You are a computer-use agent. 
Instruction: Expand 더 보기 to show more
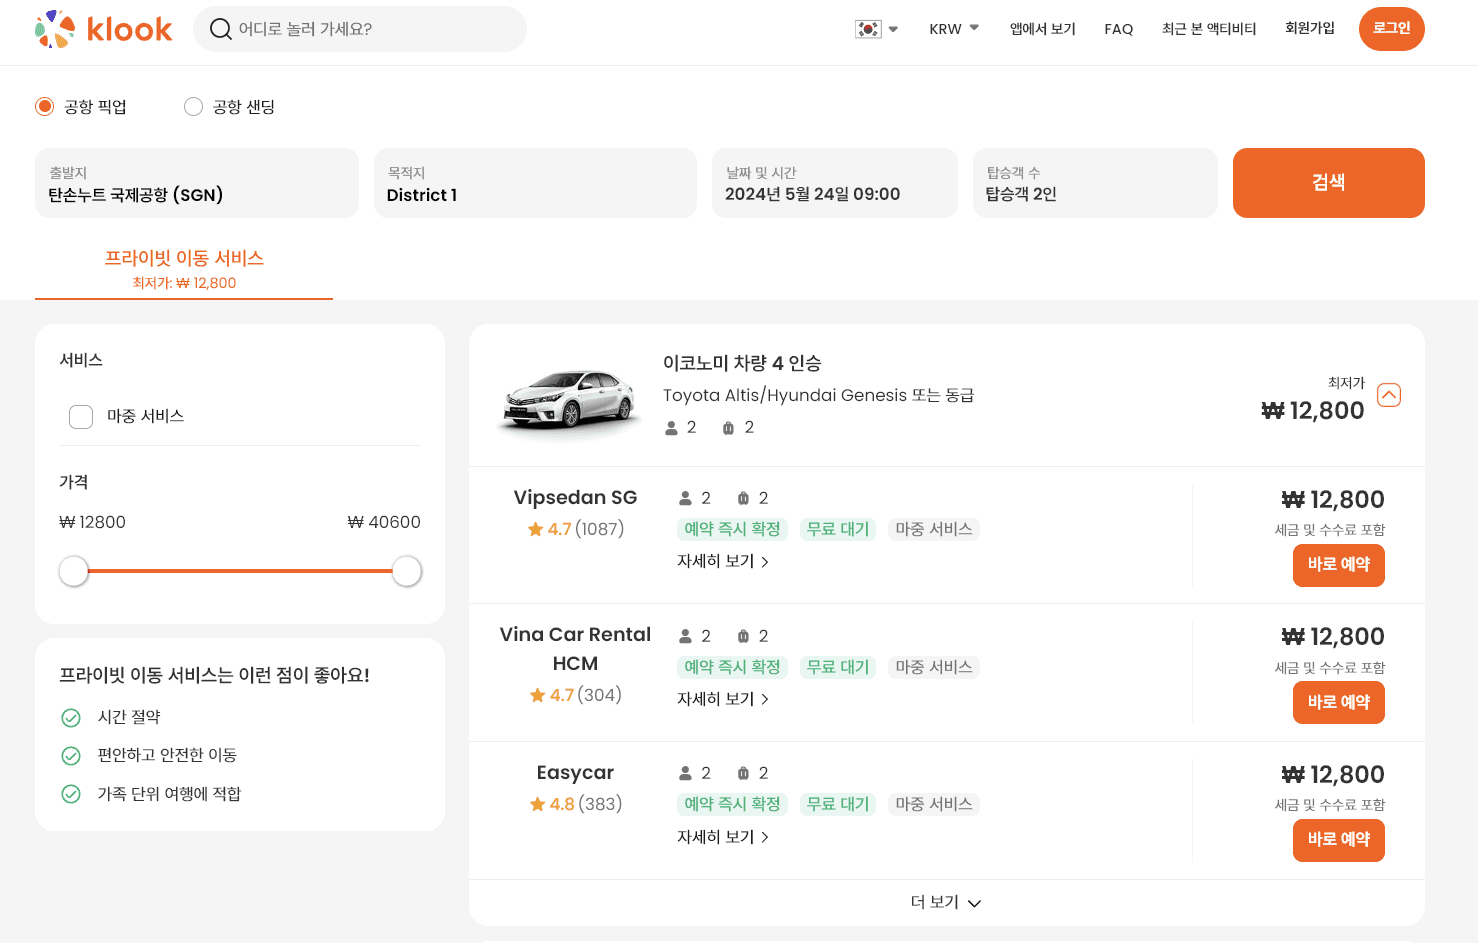click(x=945, y=902)
